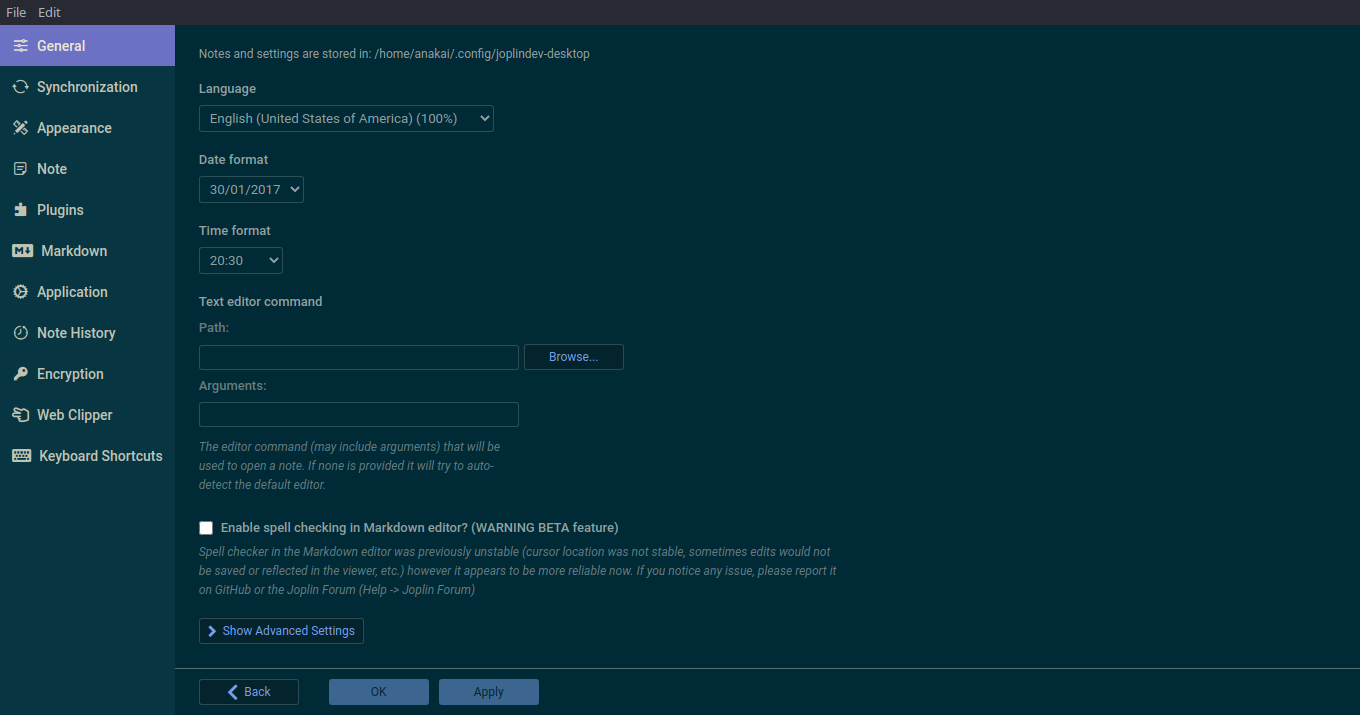This screenshot has height=715, width=1360.
Task: Open the File menu
Action: 15,12
